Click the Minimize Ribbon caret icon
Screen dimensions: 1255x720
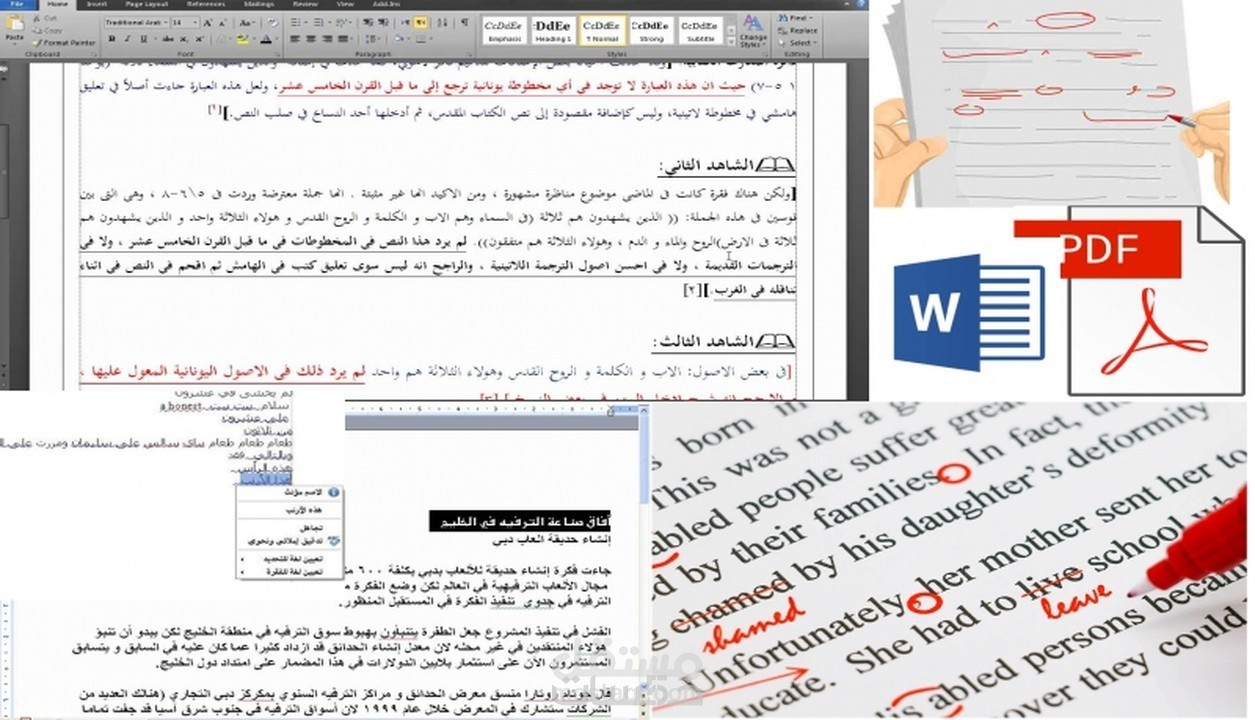[x=846, y=4]
